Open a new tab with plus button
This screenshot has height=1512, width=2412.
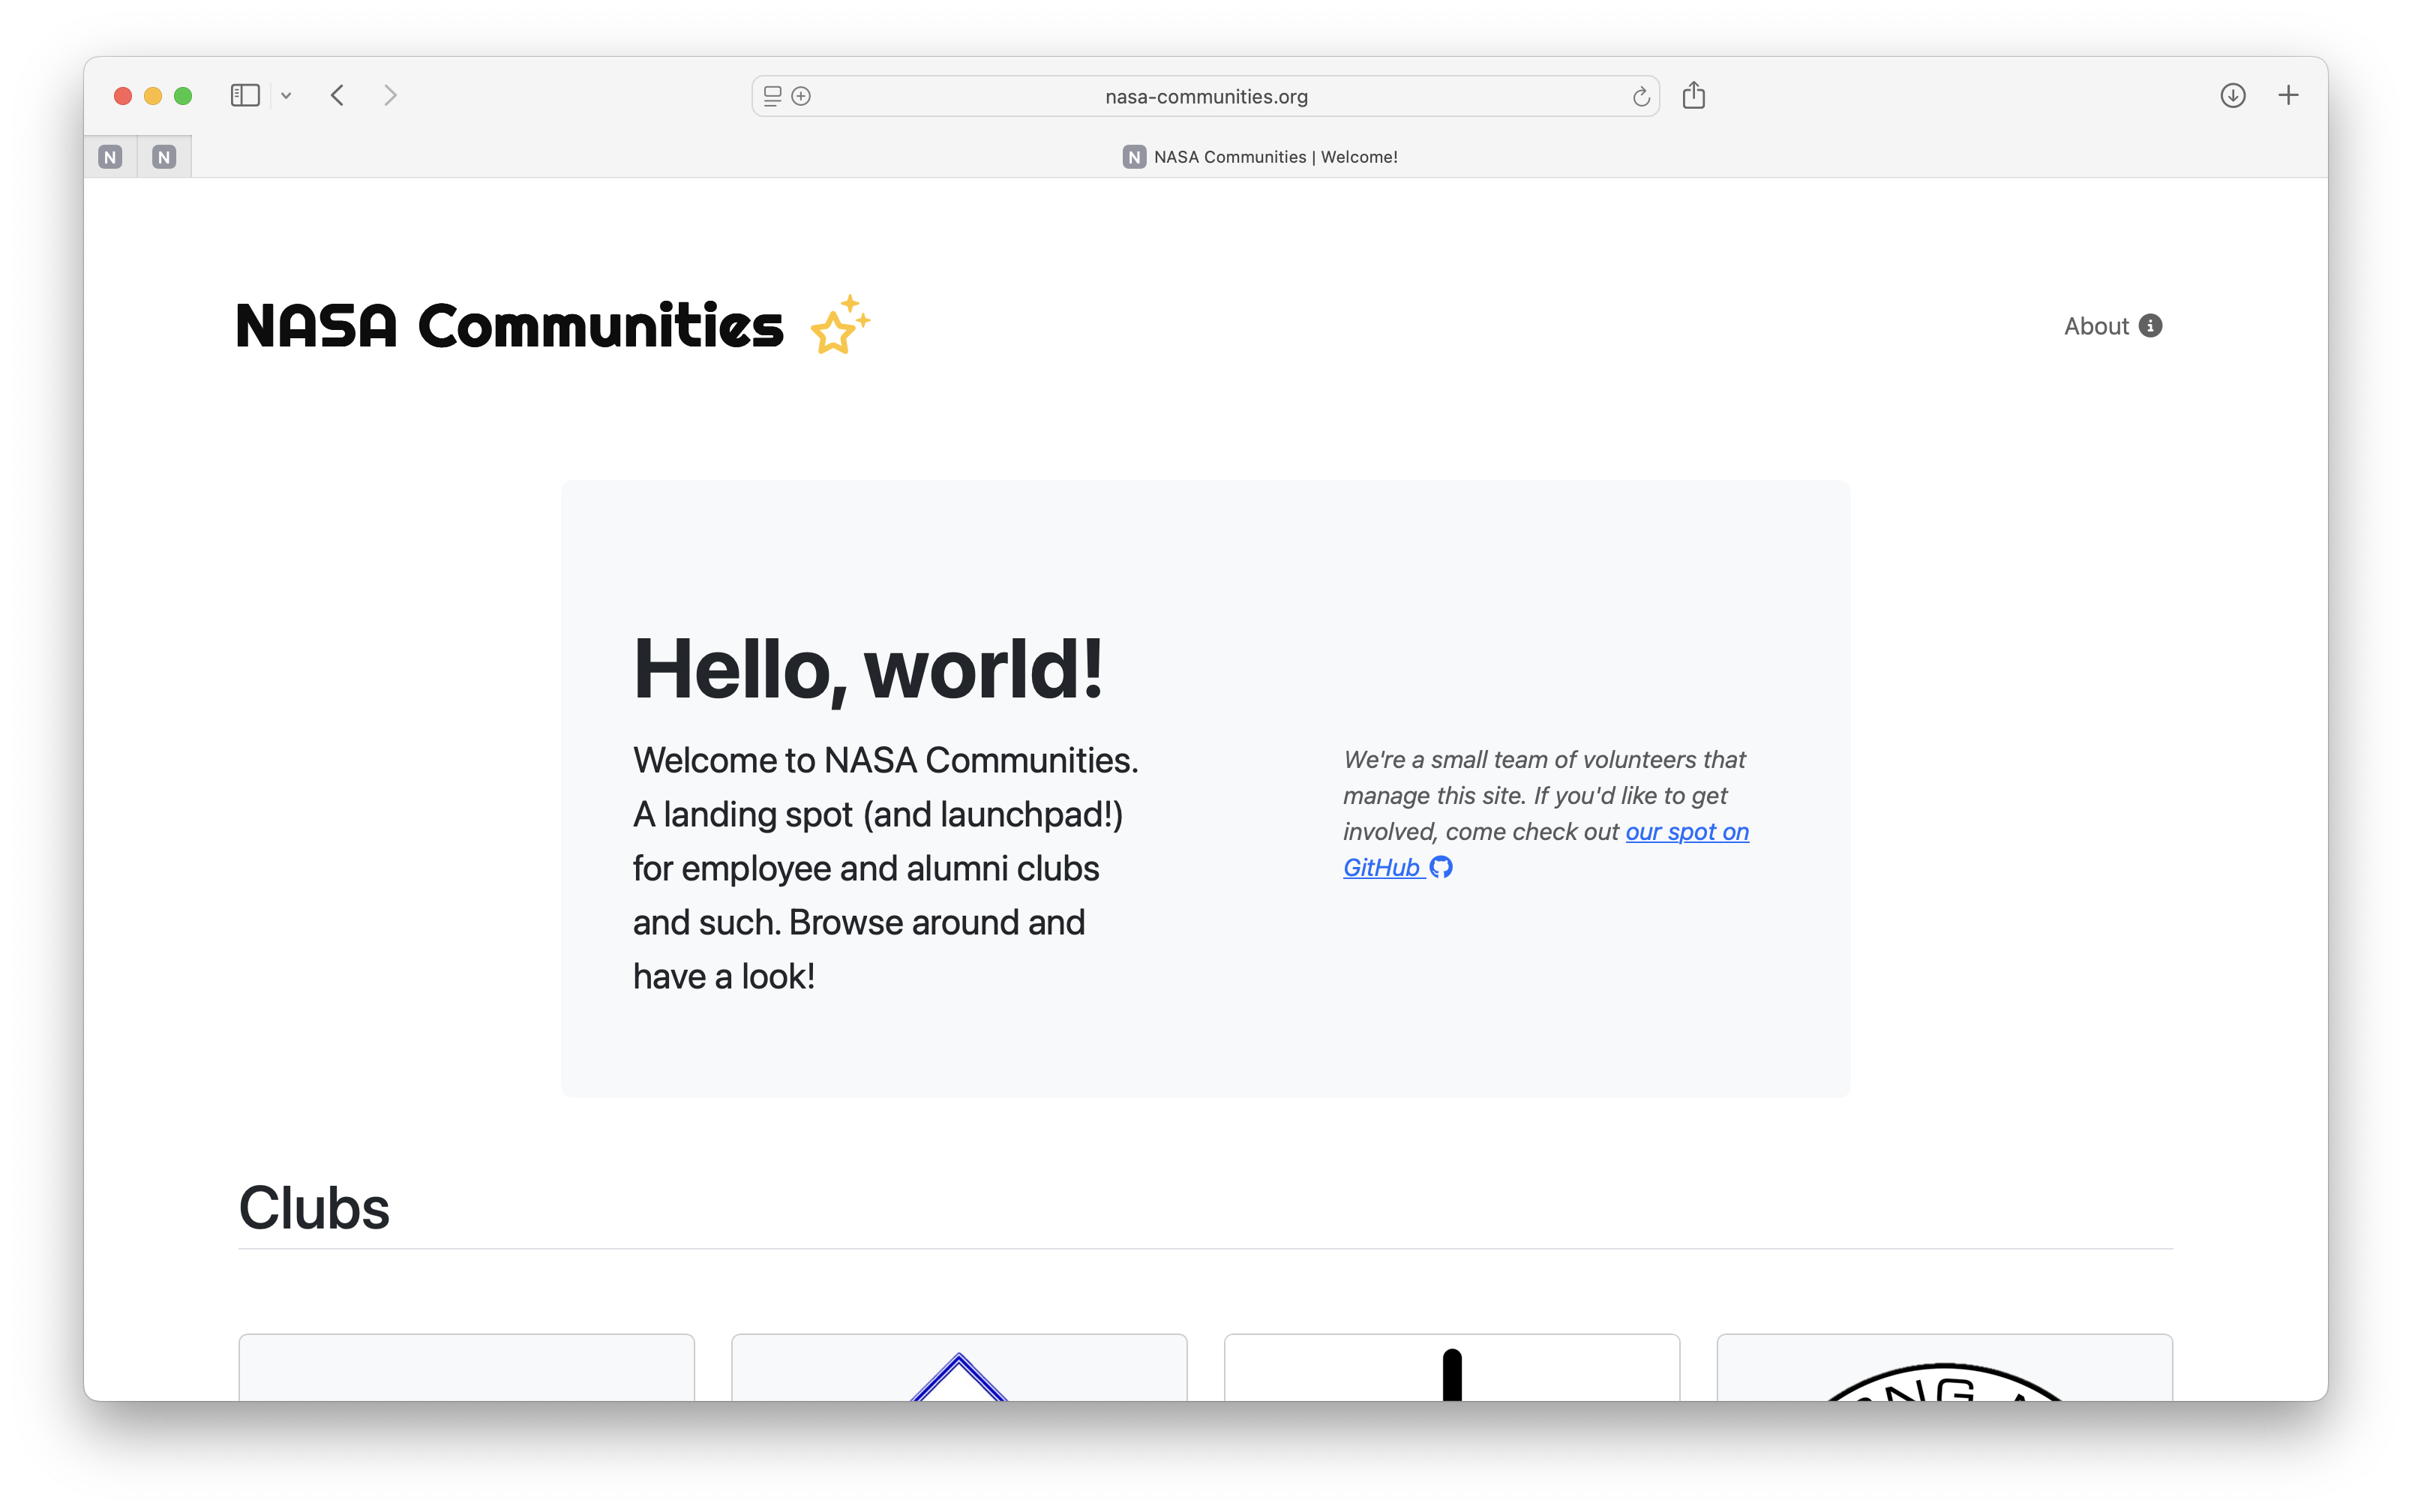(2288, 96)
